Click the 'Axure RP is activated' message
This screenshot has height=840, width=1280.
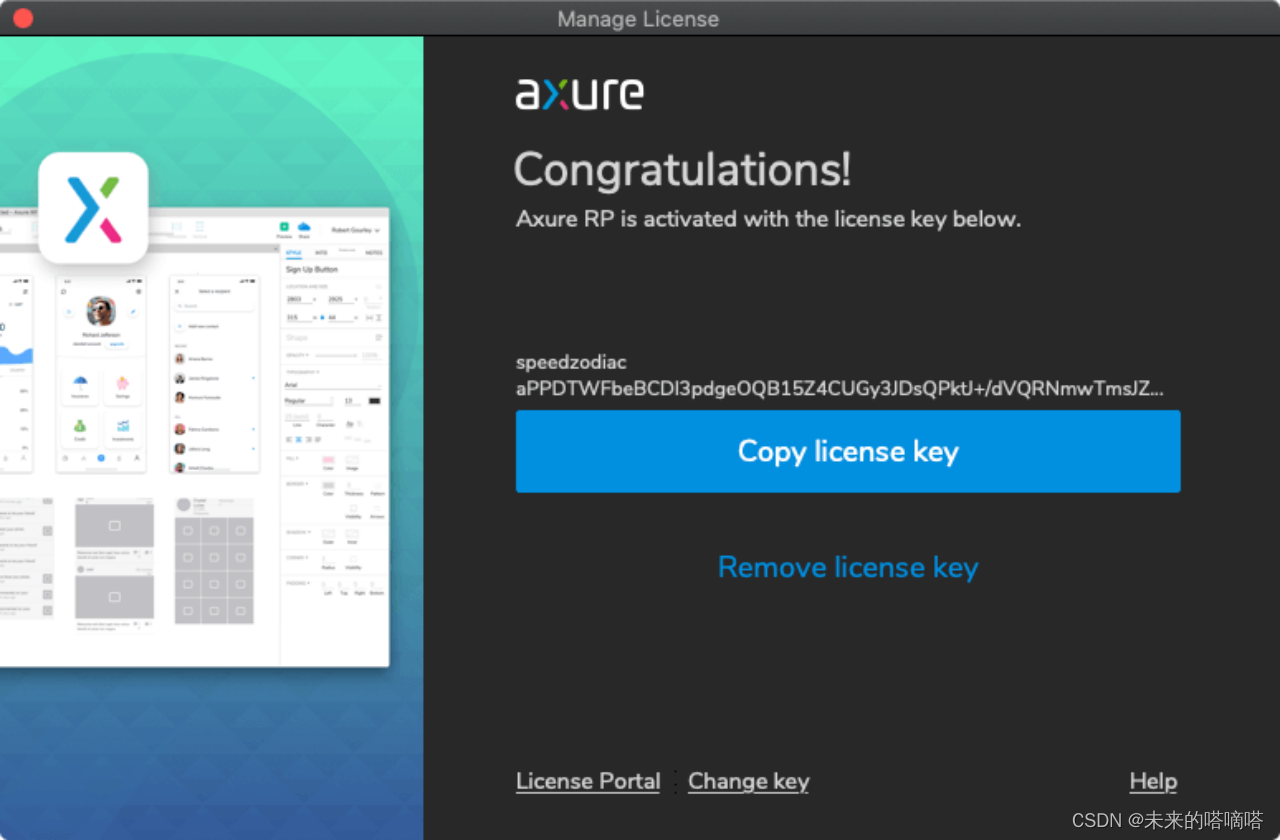pyautogui.click(x=768, y=219)
